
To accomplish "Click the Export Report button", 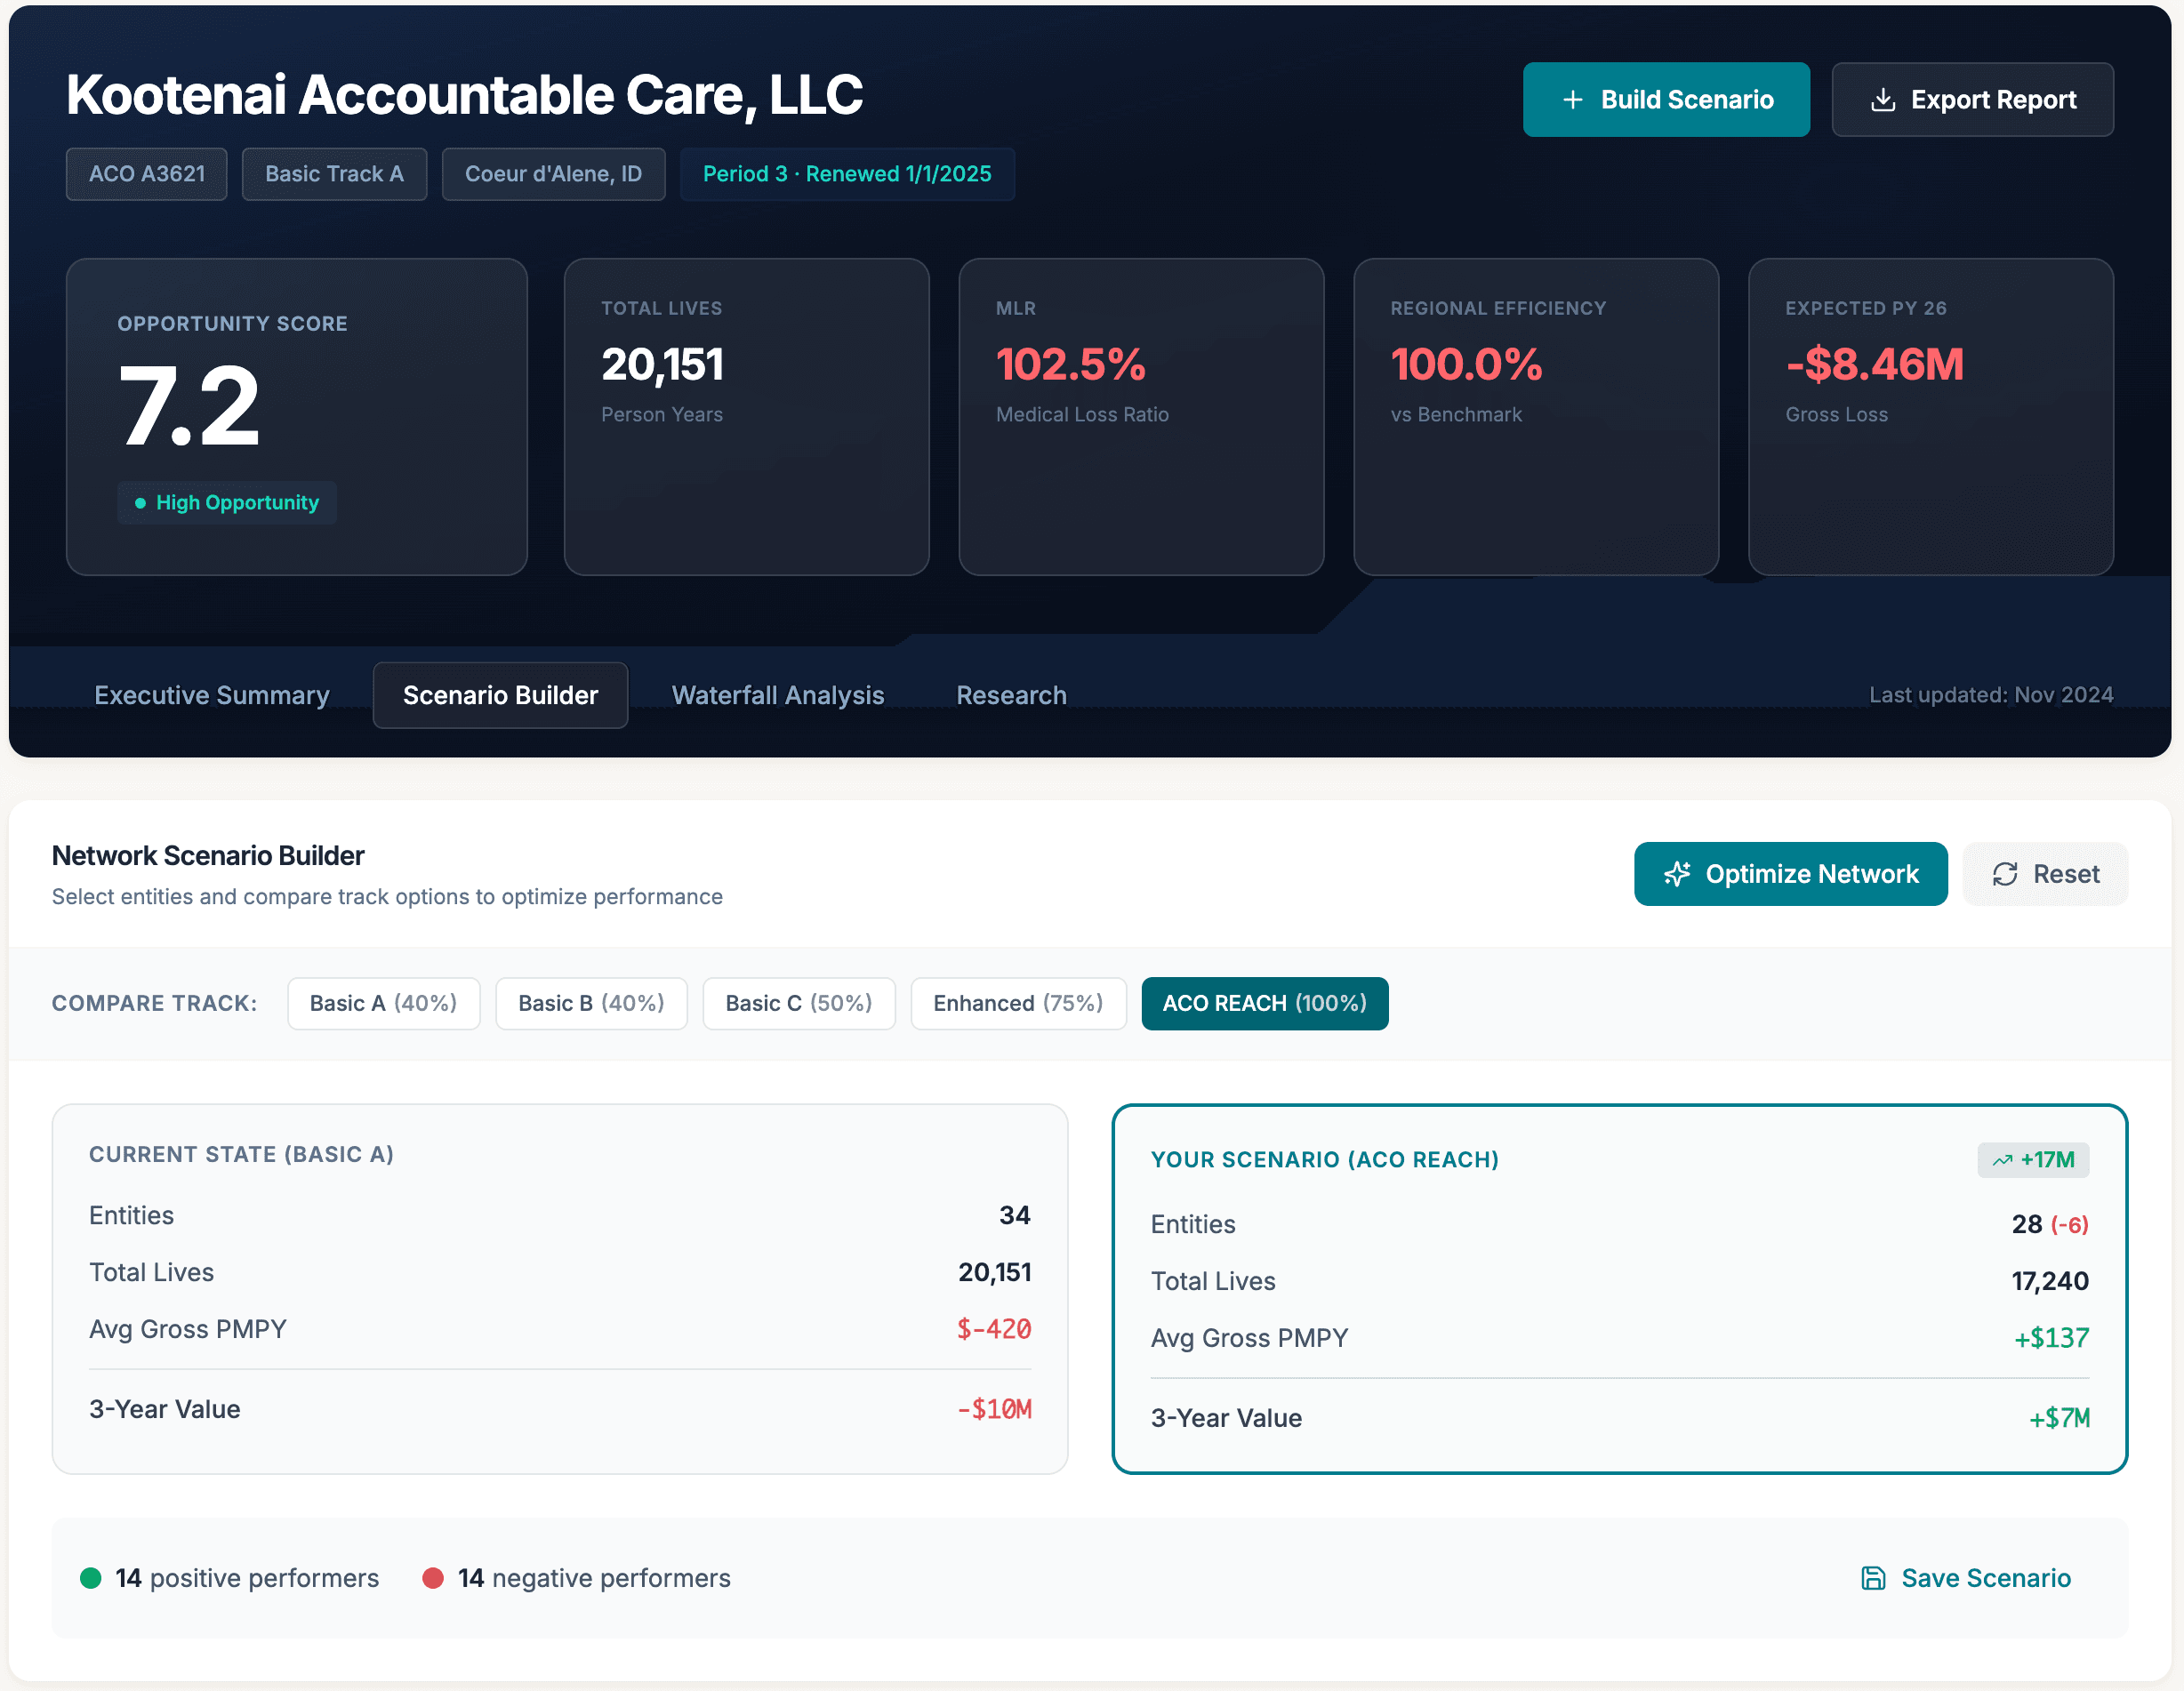I will click(1972, 99).
